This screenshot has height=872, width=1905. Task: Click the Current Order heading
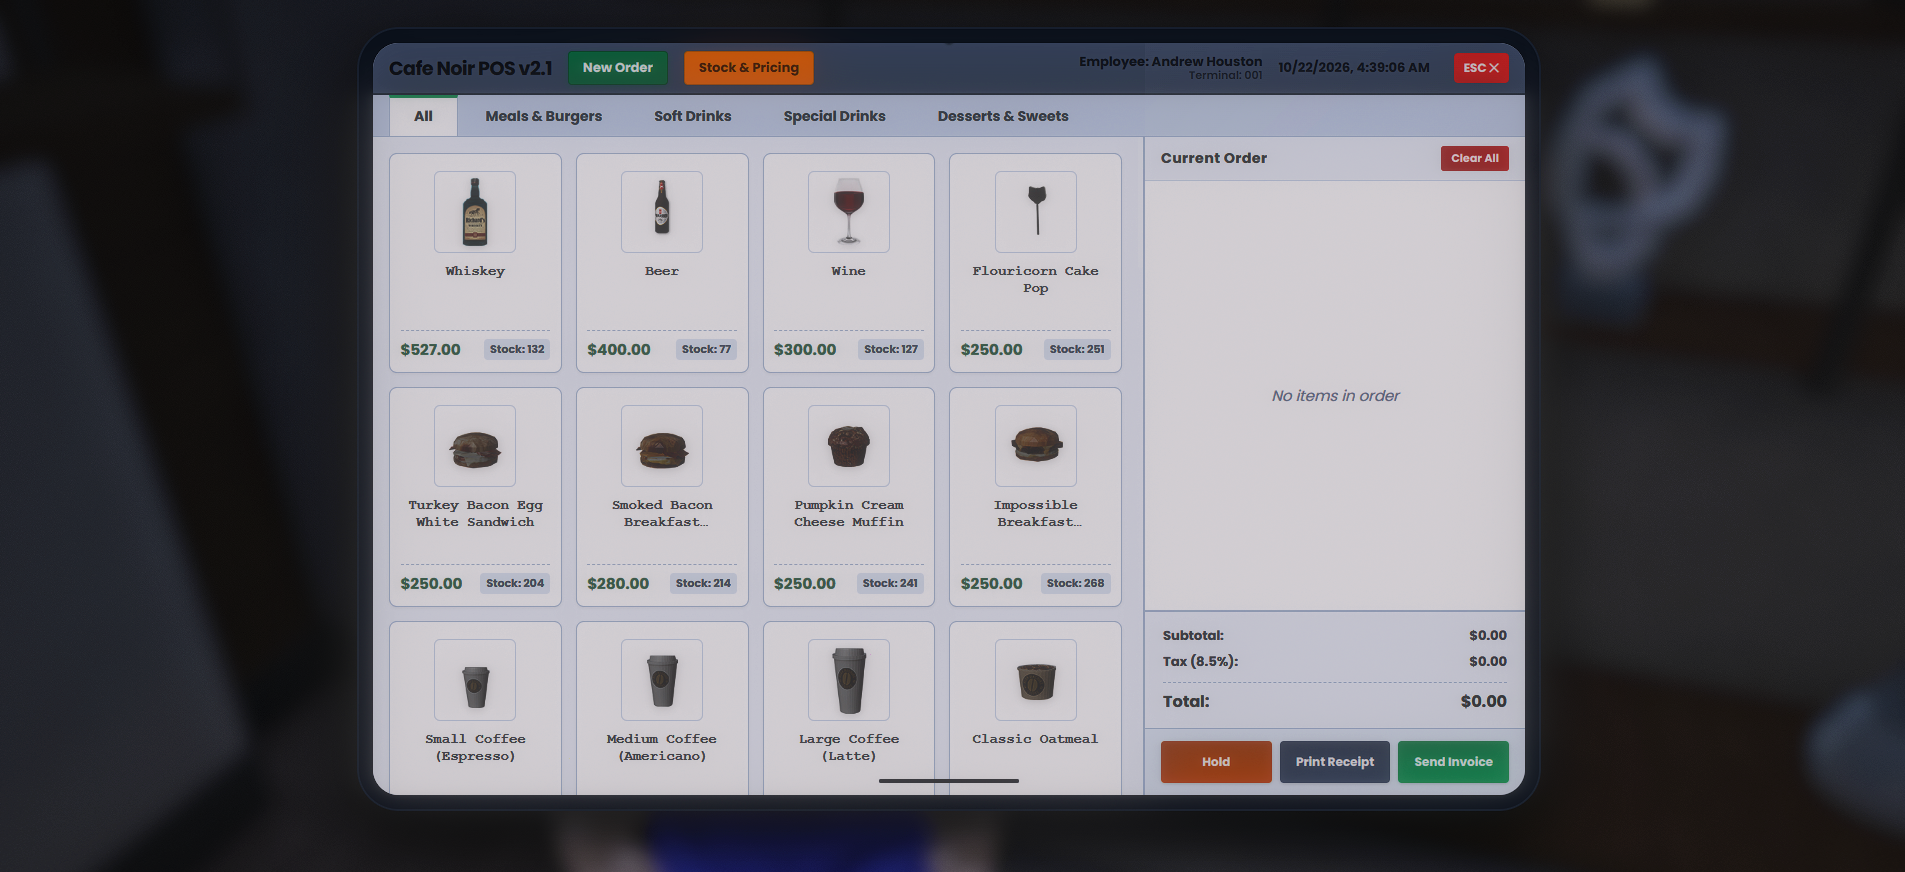click(1214, 158)
